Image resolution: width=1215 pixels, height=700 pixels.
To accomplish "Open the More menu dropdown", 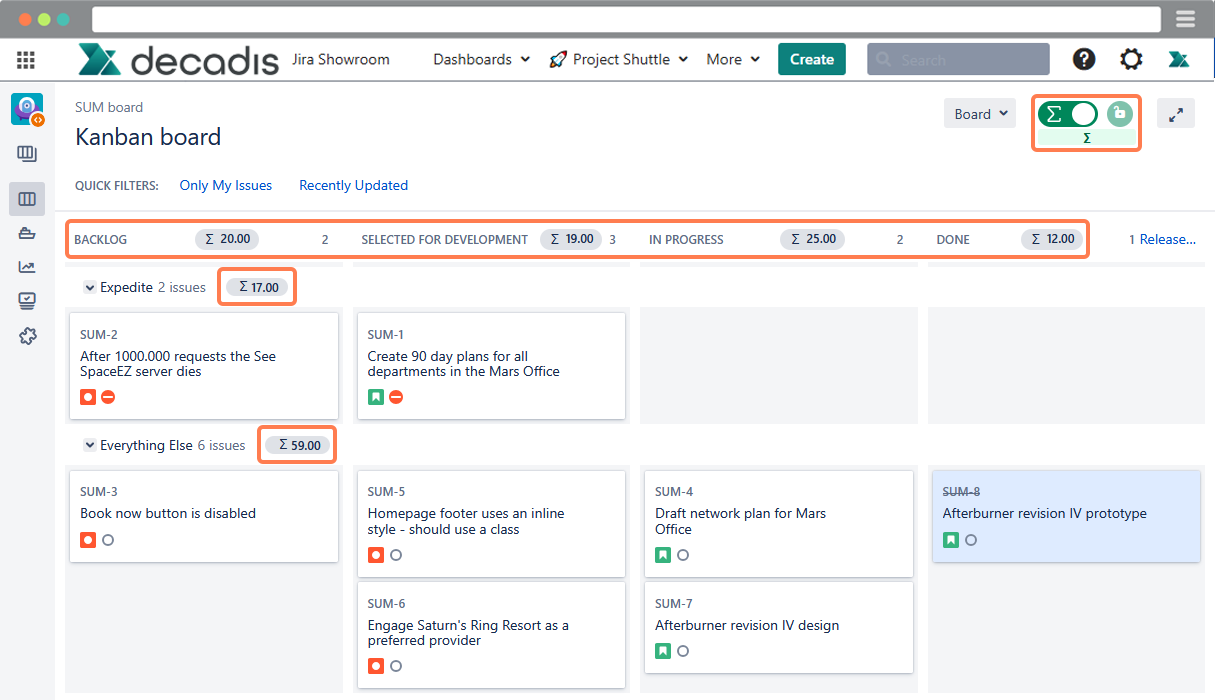I will coord(733,59).
